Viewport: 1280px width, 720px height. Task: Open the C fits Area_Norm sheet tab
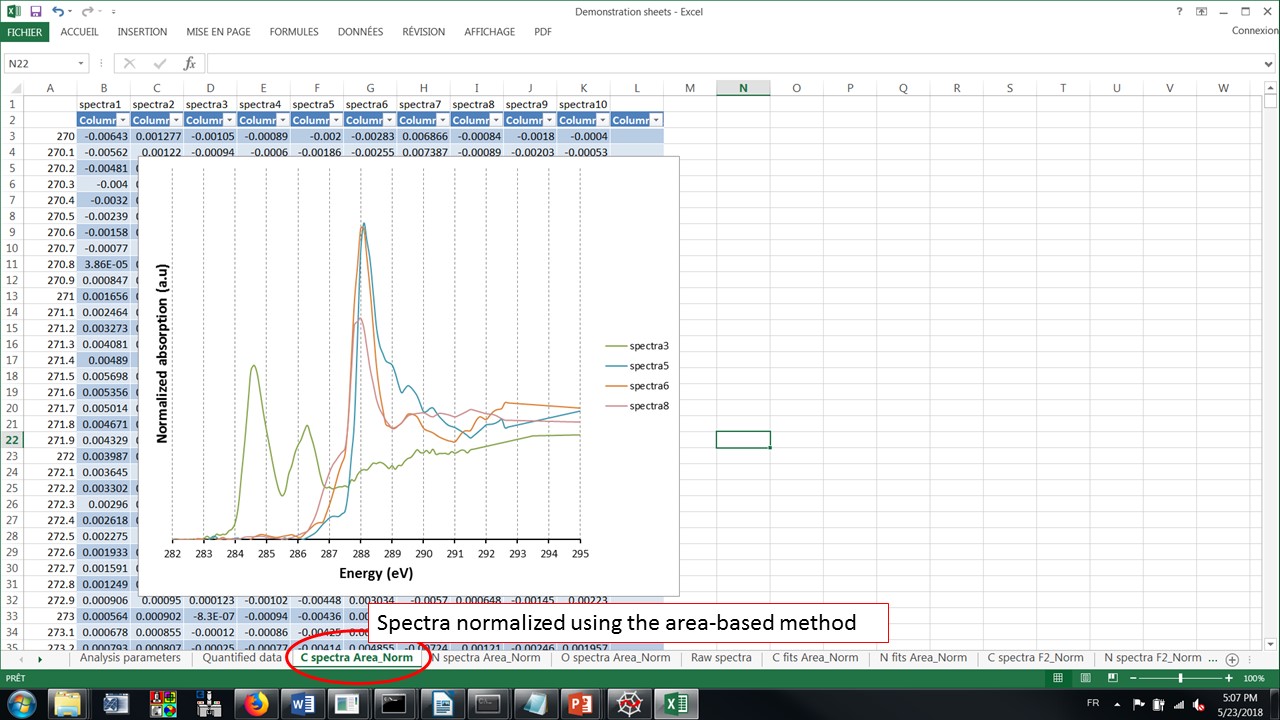(815, 658)
